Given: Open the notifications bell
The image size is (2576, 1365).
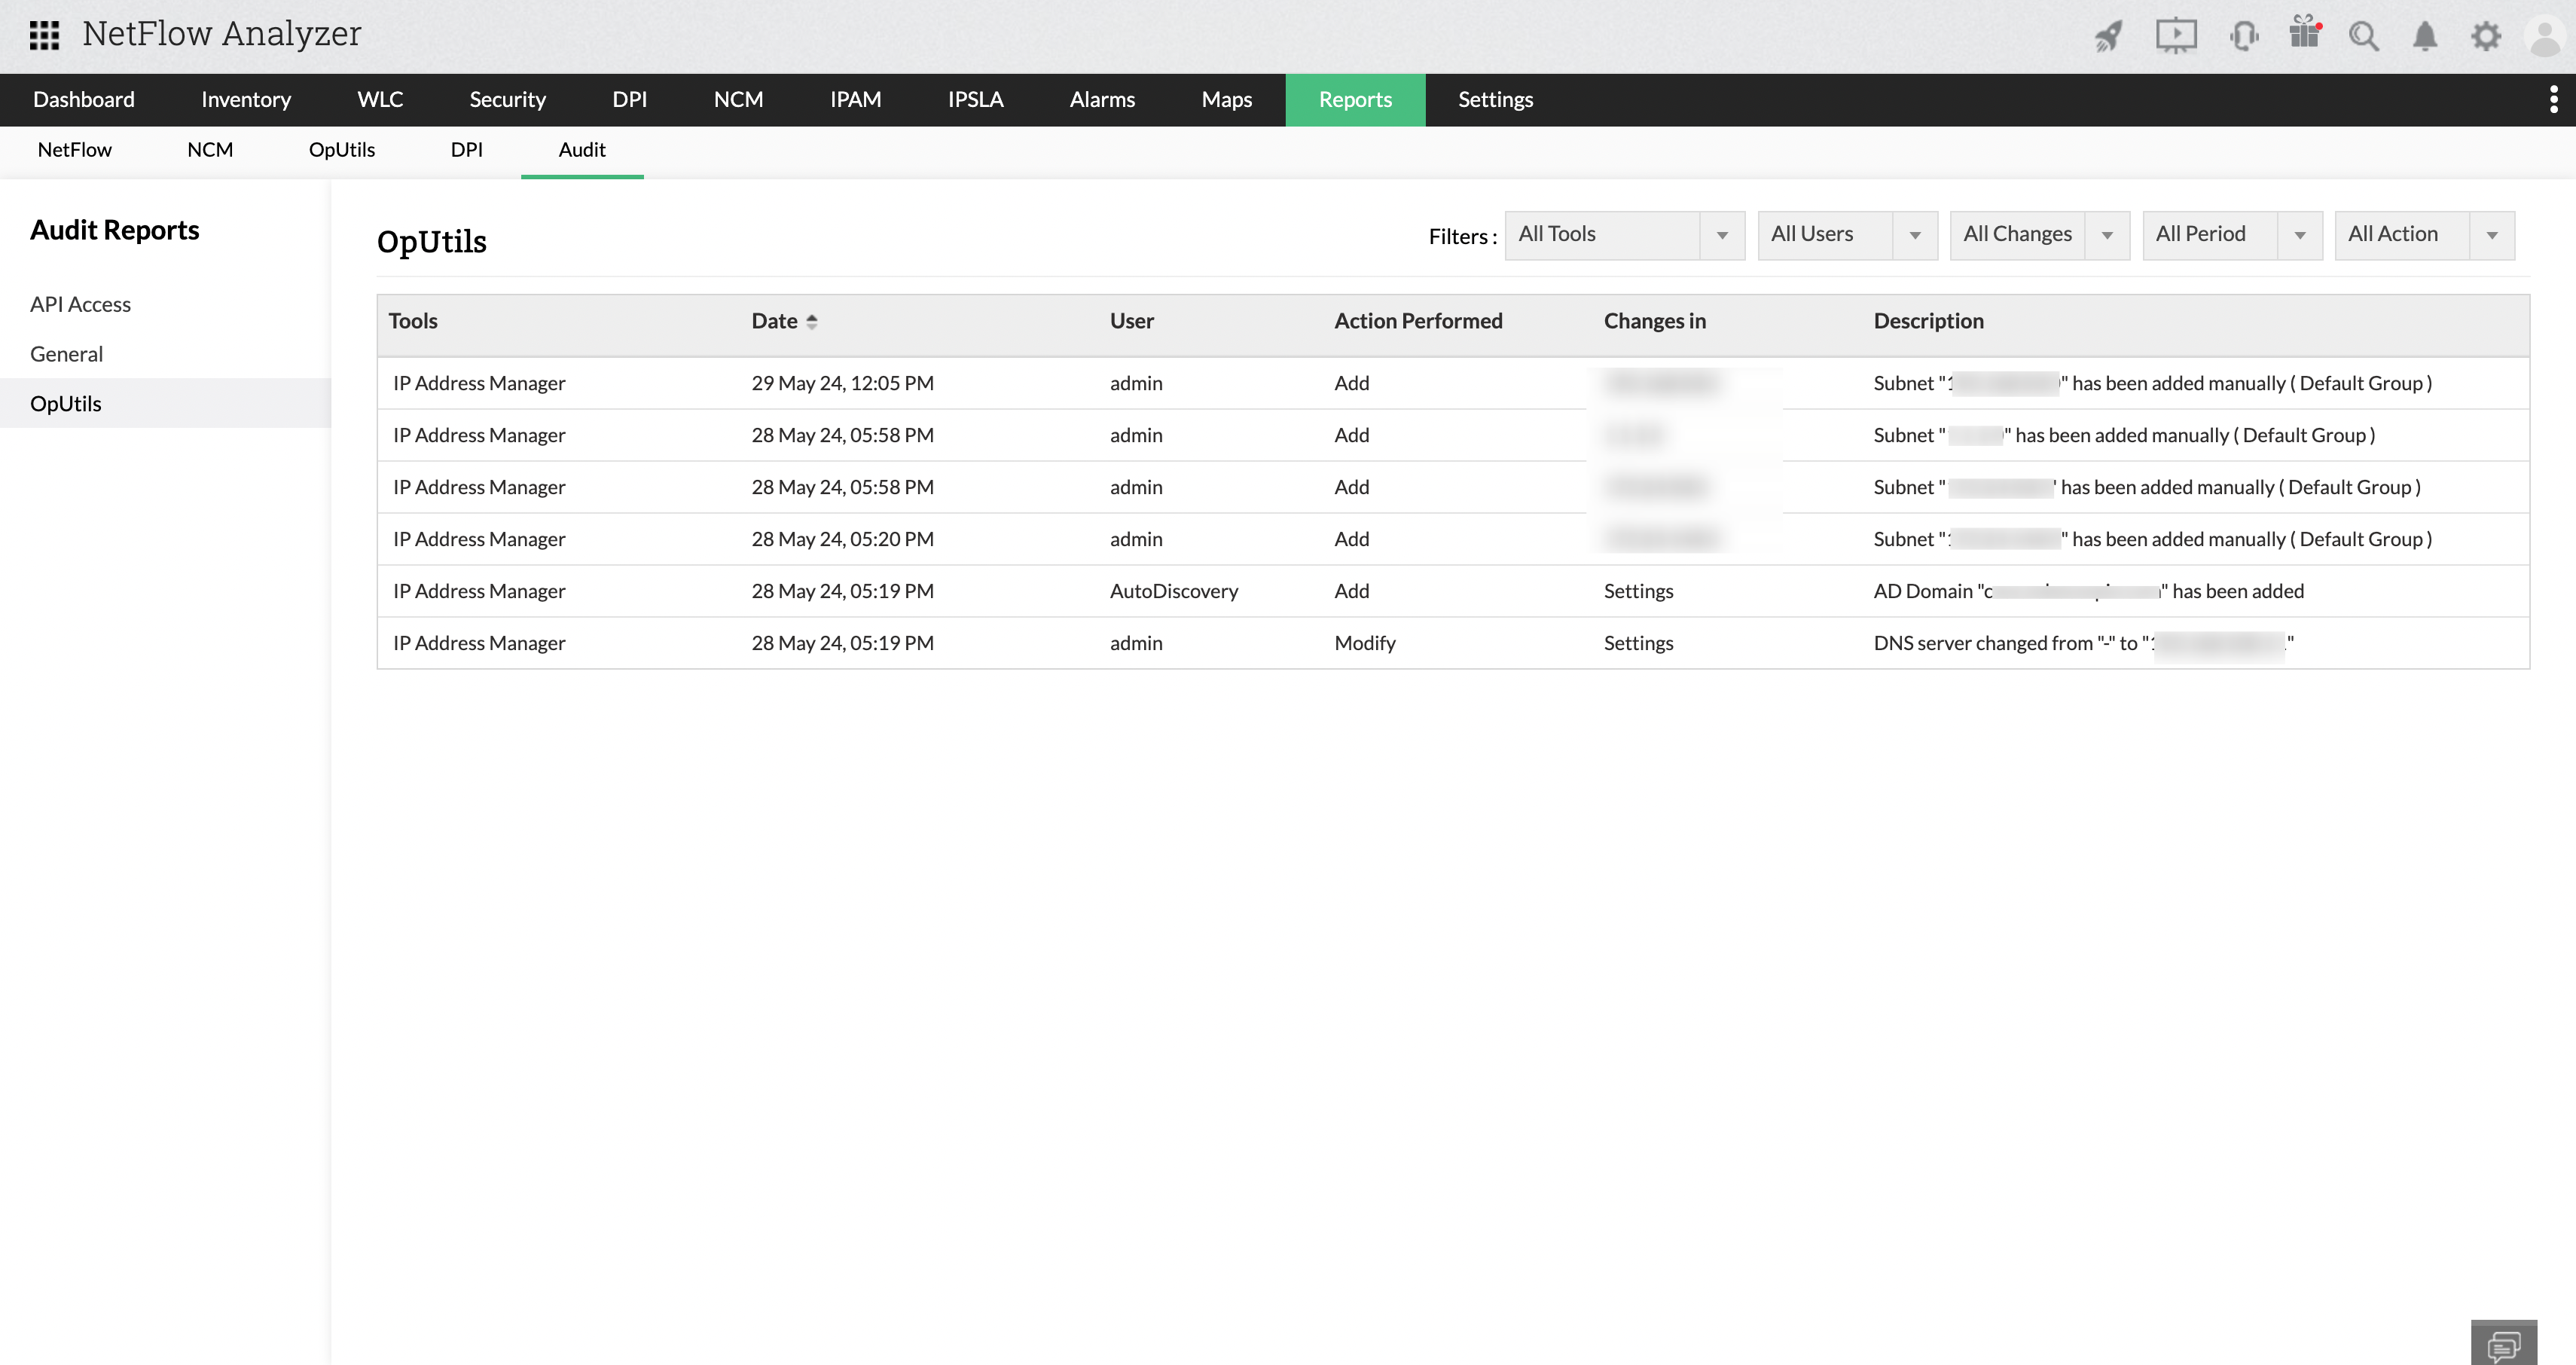Looking at the screenshot, I should [2425, 36].
